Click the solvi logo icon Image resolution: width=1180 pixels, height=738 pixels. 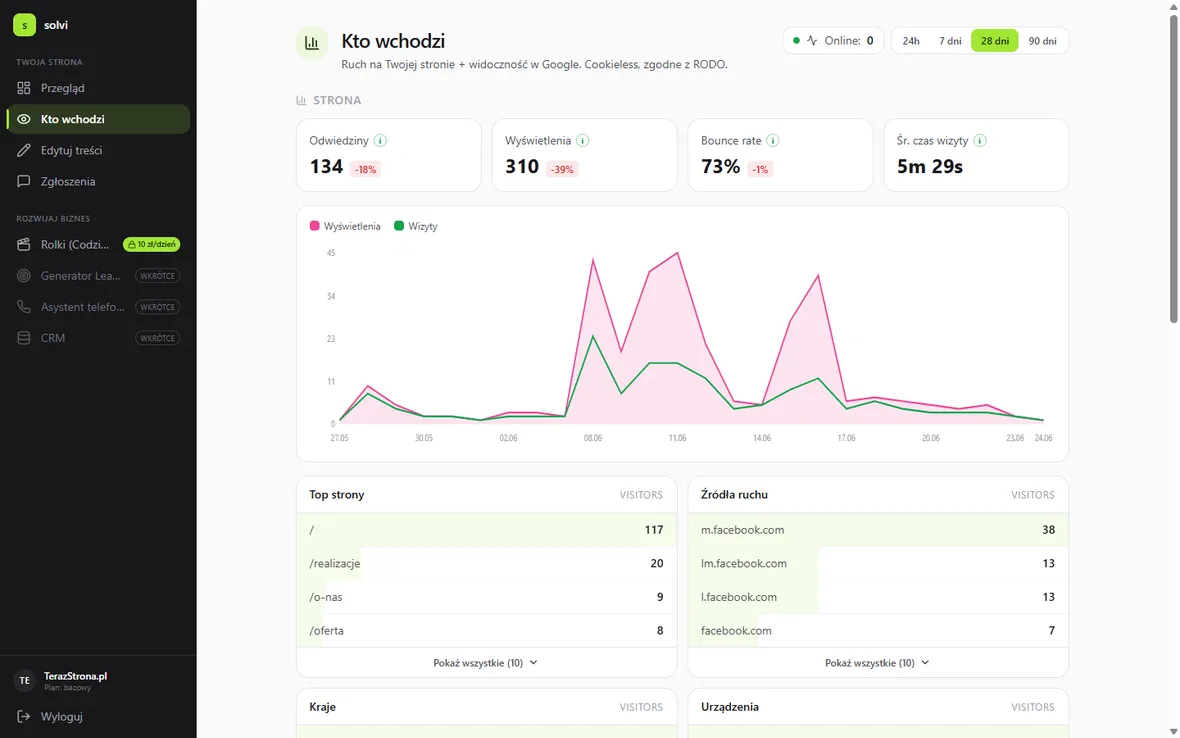coord(24,25)
